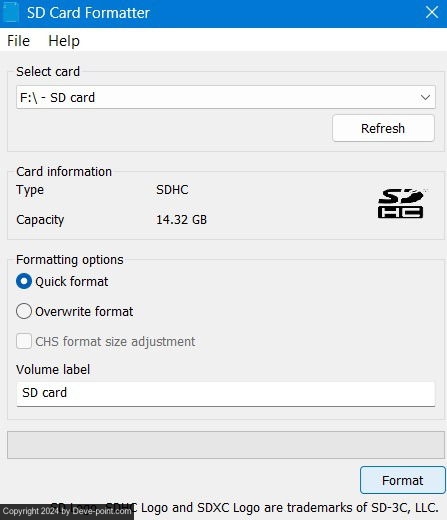Select the Quick format radio option
The image size is (447, 520).
(x=24, y=281)
